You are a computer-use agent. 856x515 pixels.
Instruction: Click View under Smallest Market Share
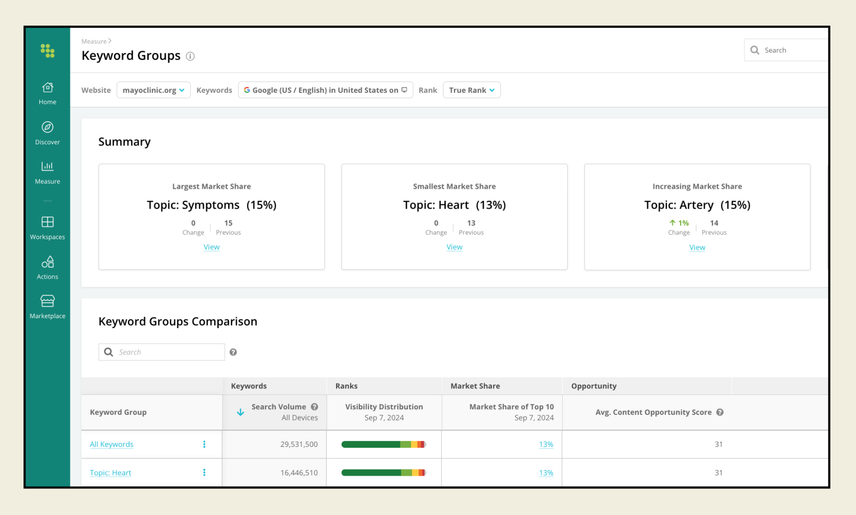(454, 247)
